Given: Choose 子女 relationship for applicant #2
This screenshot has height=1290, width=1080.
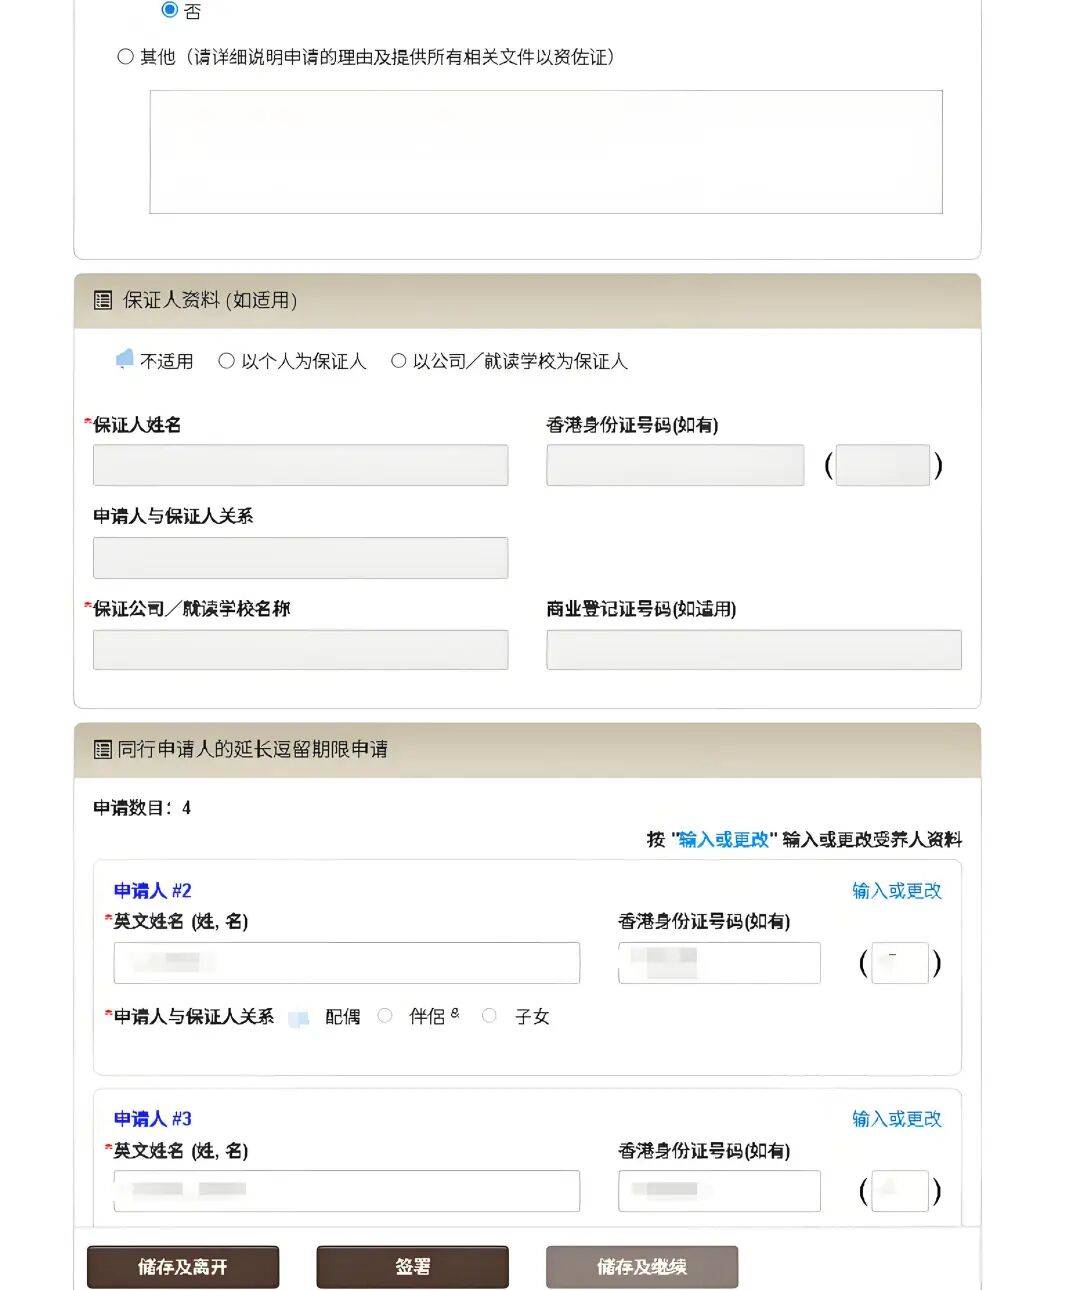Looking at the screenshot, I should [x=489, y=1016].
